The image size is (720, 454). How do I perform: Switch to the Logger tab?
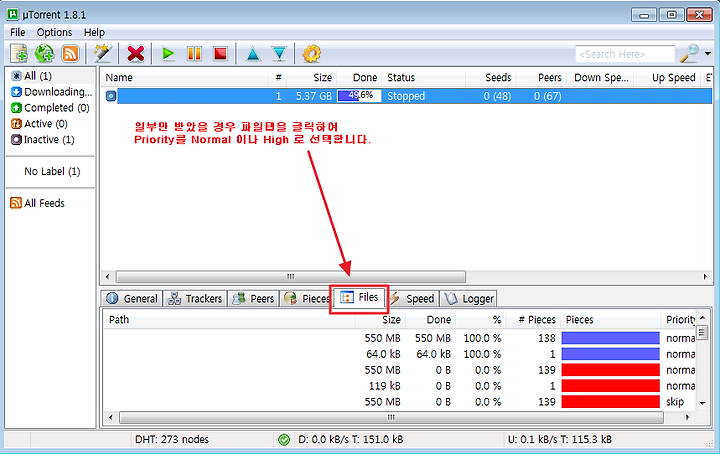click(469, 298)
